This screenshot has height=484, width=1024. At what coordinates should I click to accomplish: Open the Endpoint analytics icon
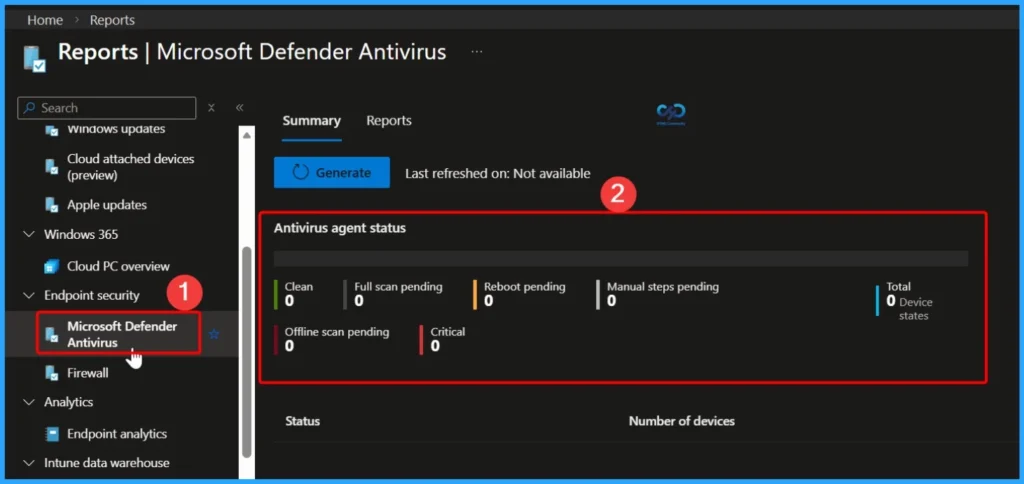52,434
